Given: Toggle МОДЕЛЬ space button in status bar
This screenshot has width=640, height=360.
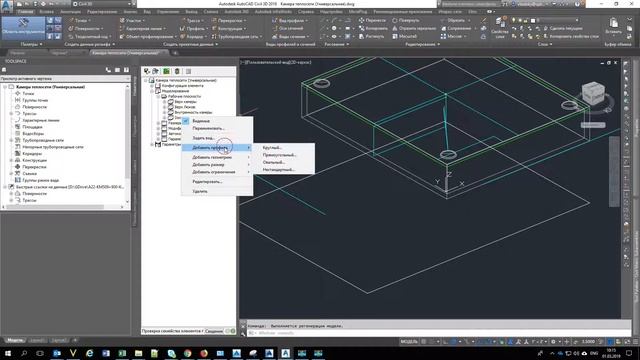Looking at the screenshot, I should tap(409, 342).
